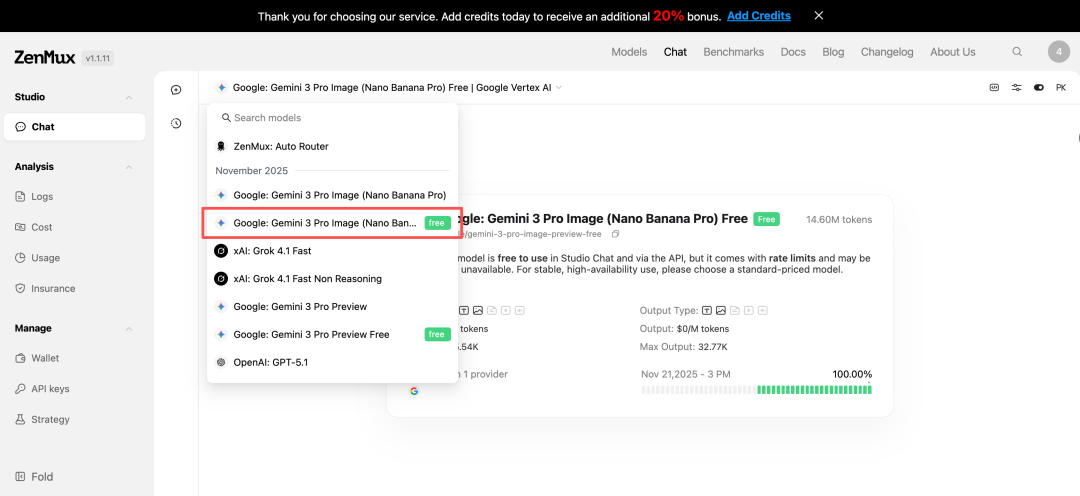The height and width of the screenshot is (496, 1080).
Task: Click the 100.00% uptime value
Action: coord(852,374)
